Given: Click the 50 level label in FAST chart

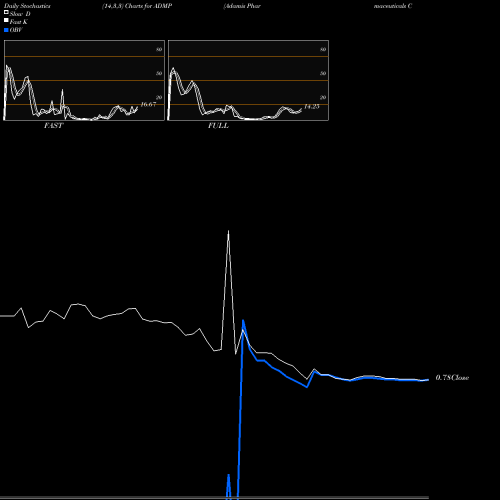Looking at the screenshot, I should [x=159, y=73].
